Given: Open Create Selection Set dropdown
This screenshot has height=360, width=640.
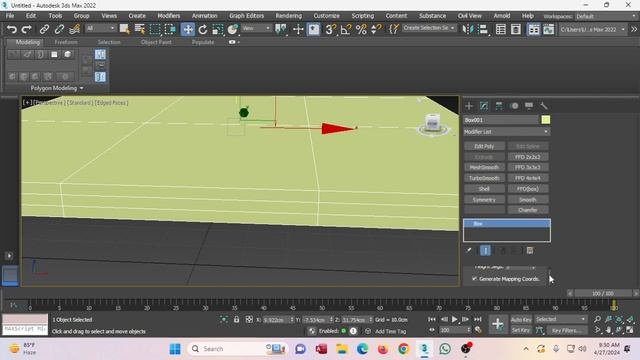Looking at the screenshot, I should [429, 28].
